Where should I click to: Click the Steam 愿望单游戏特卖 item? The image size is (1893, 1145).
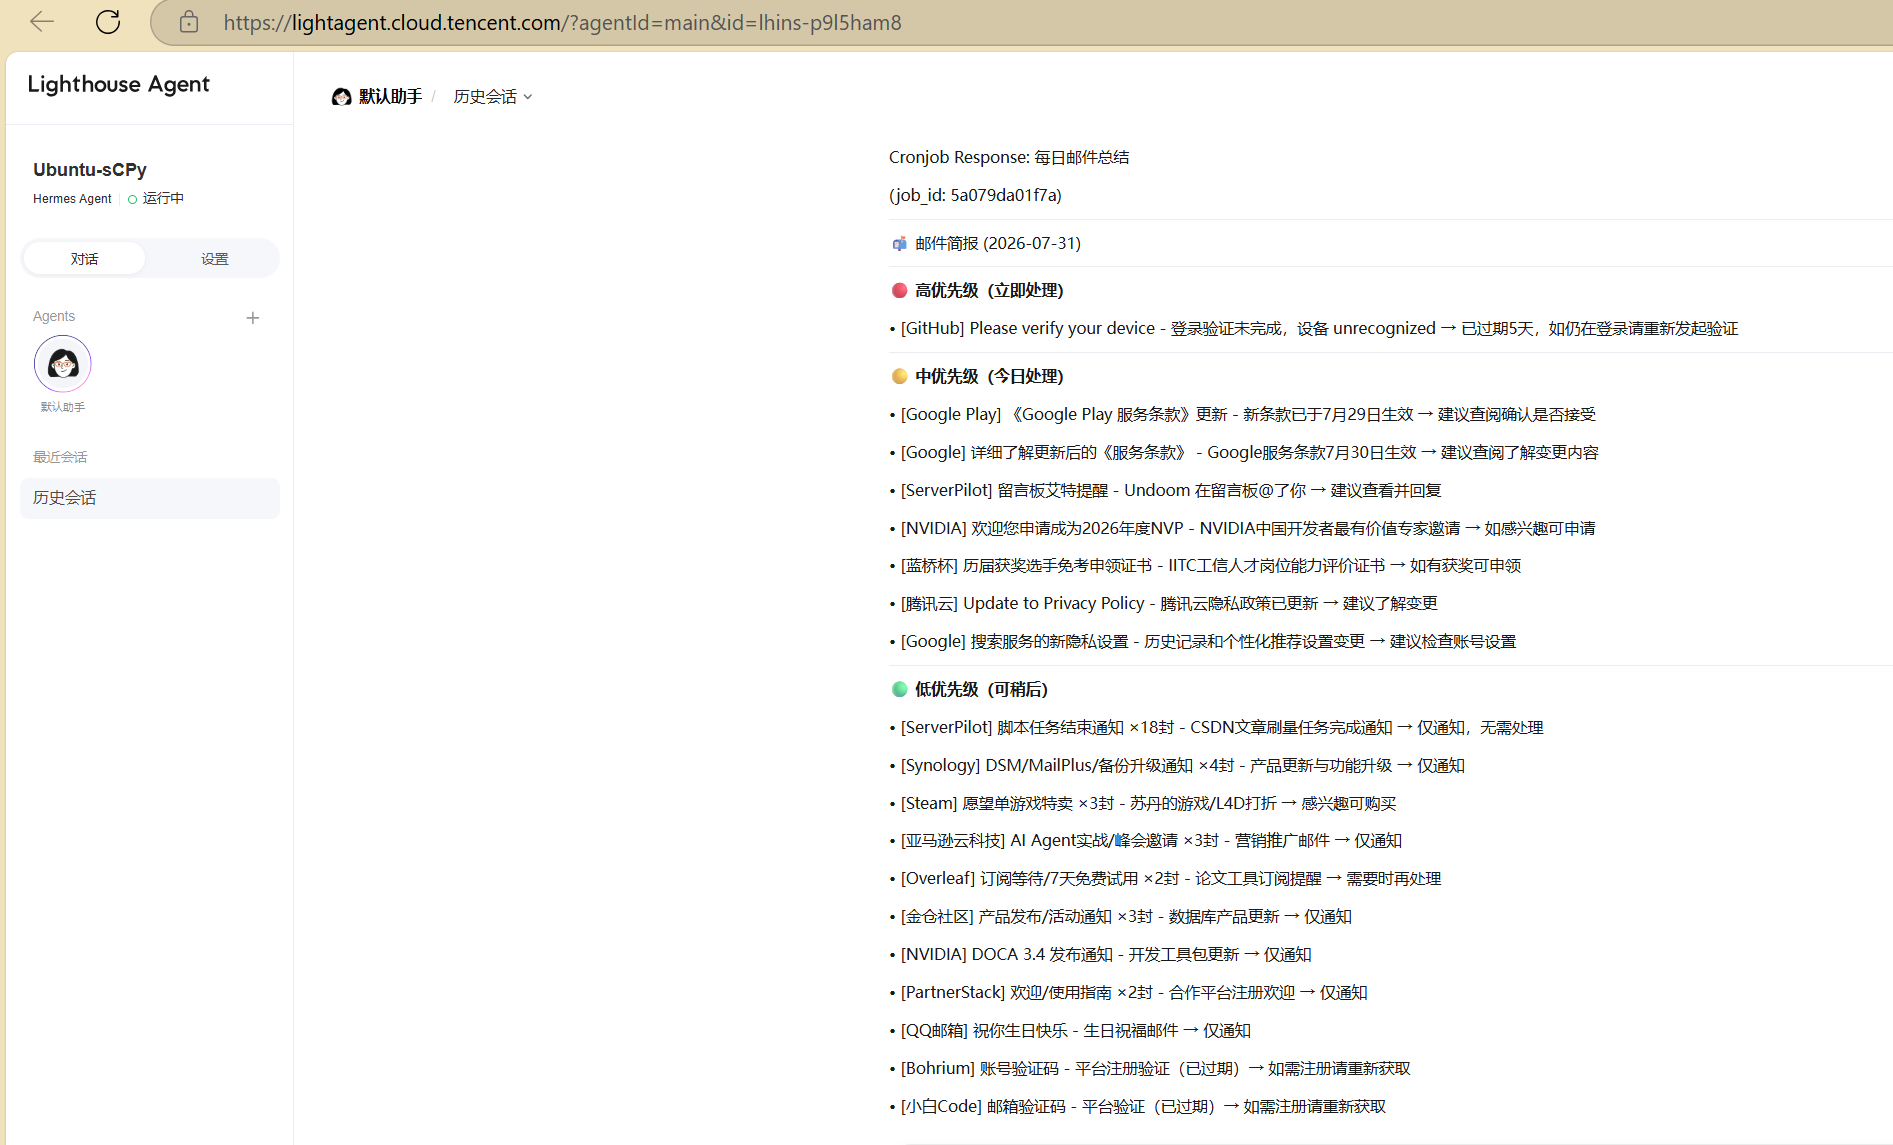1143,803
